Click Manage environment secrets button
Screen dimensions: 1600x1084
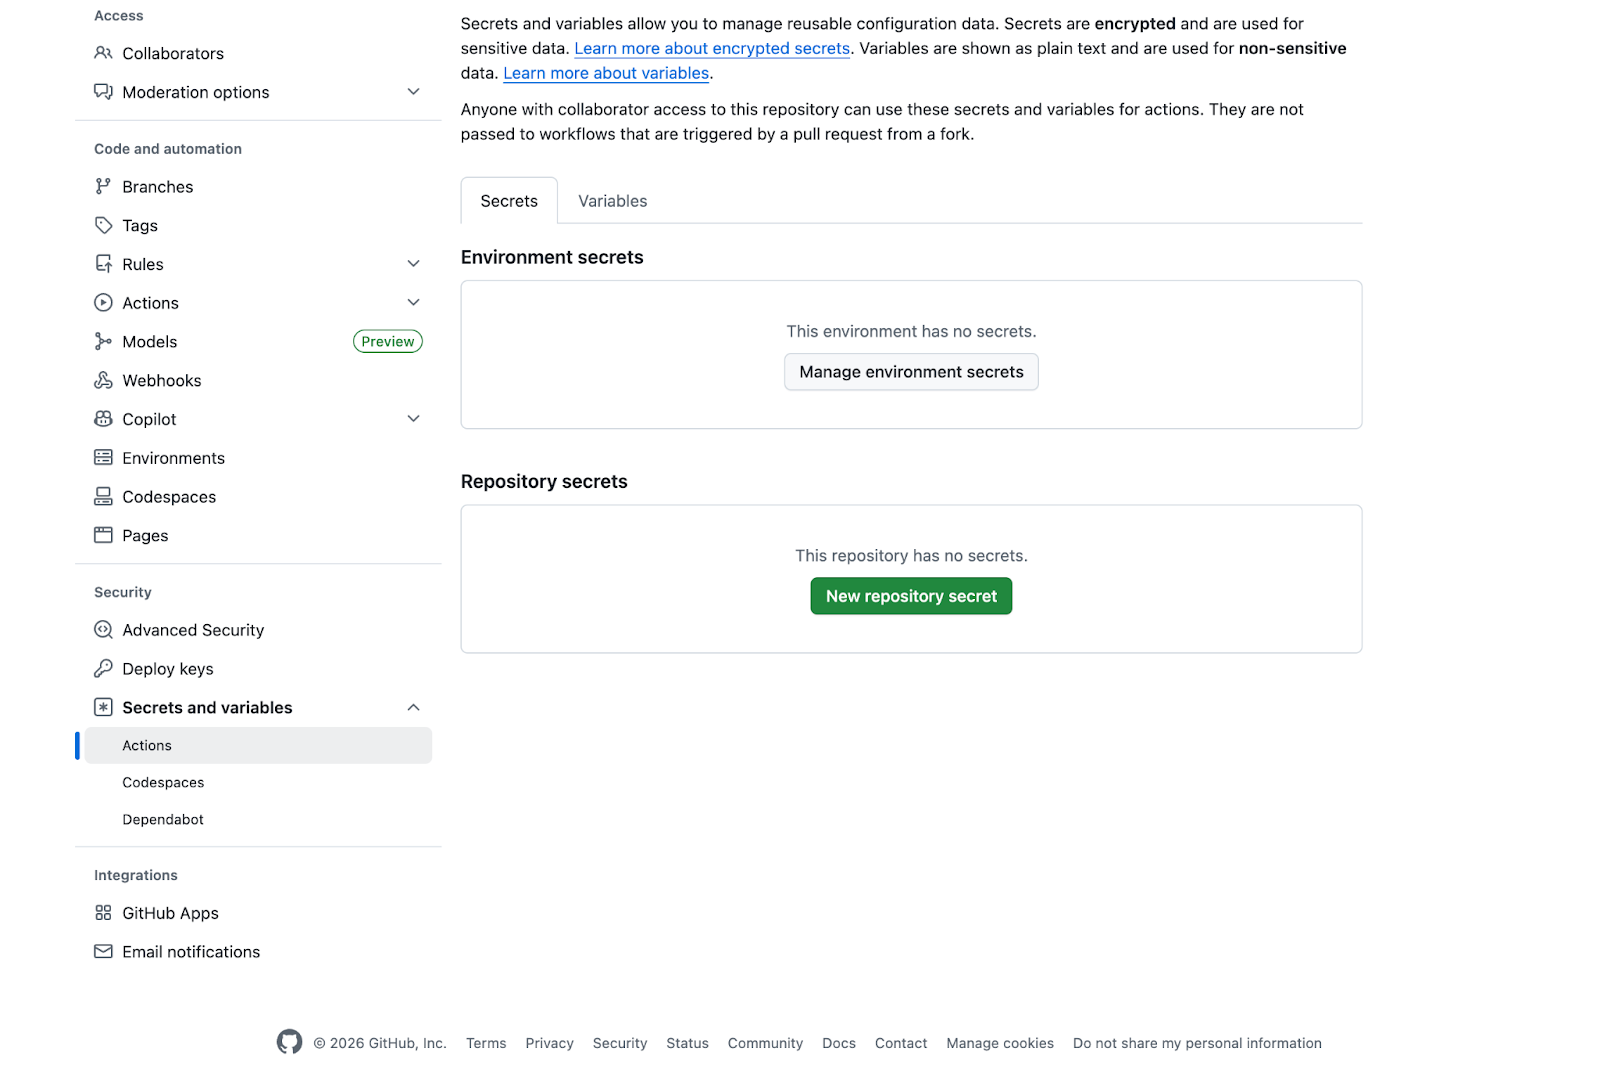tap(911, 372)
